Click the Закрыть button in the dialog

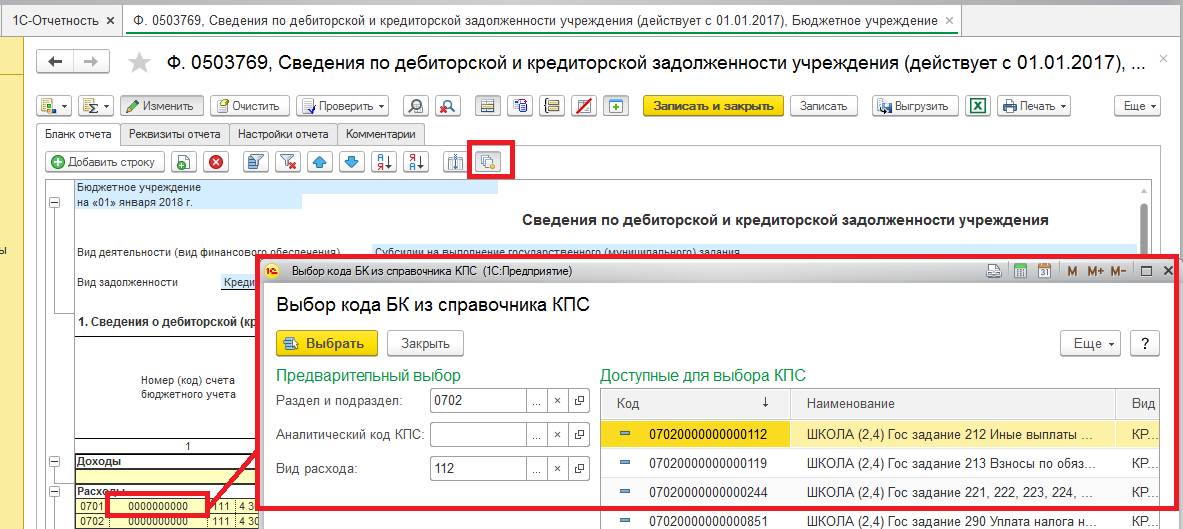click(426, 343)
